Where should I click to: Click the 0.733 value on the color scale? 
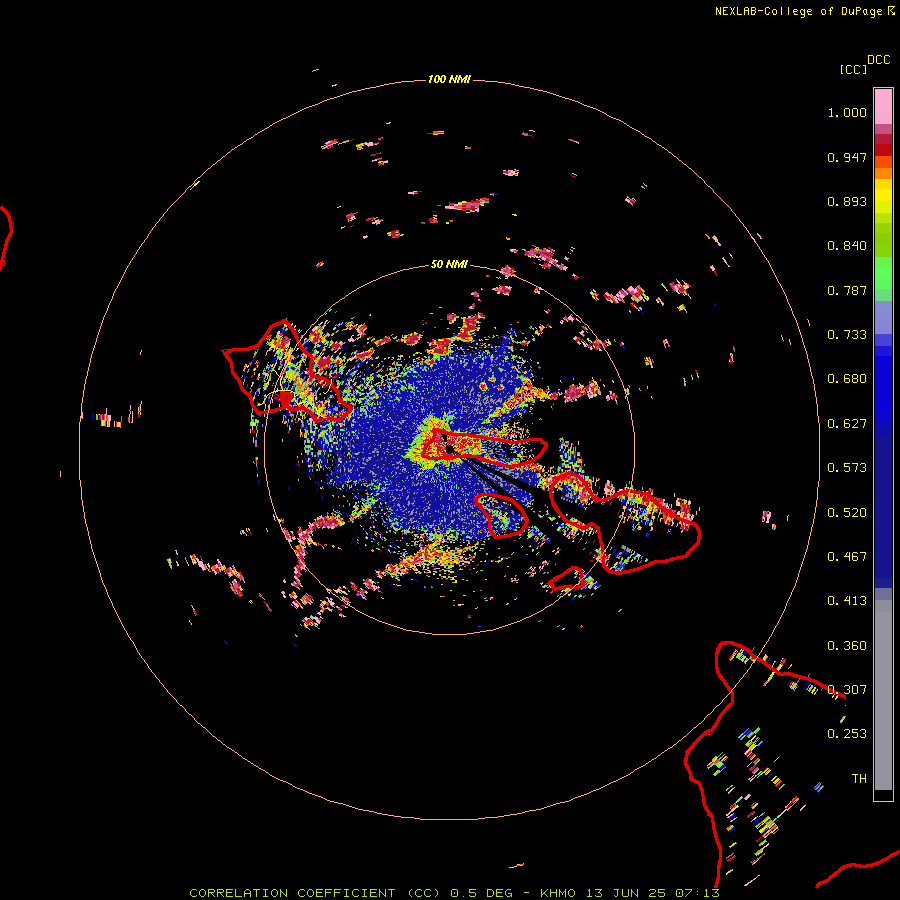[x=847, y=335]
